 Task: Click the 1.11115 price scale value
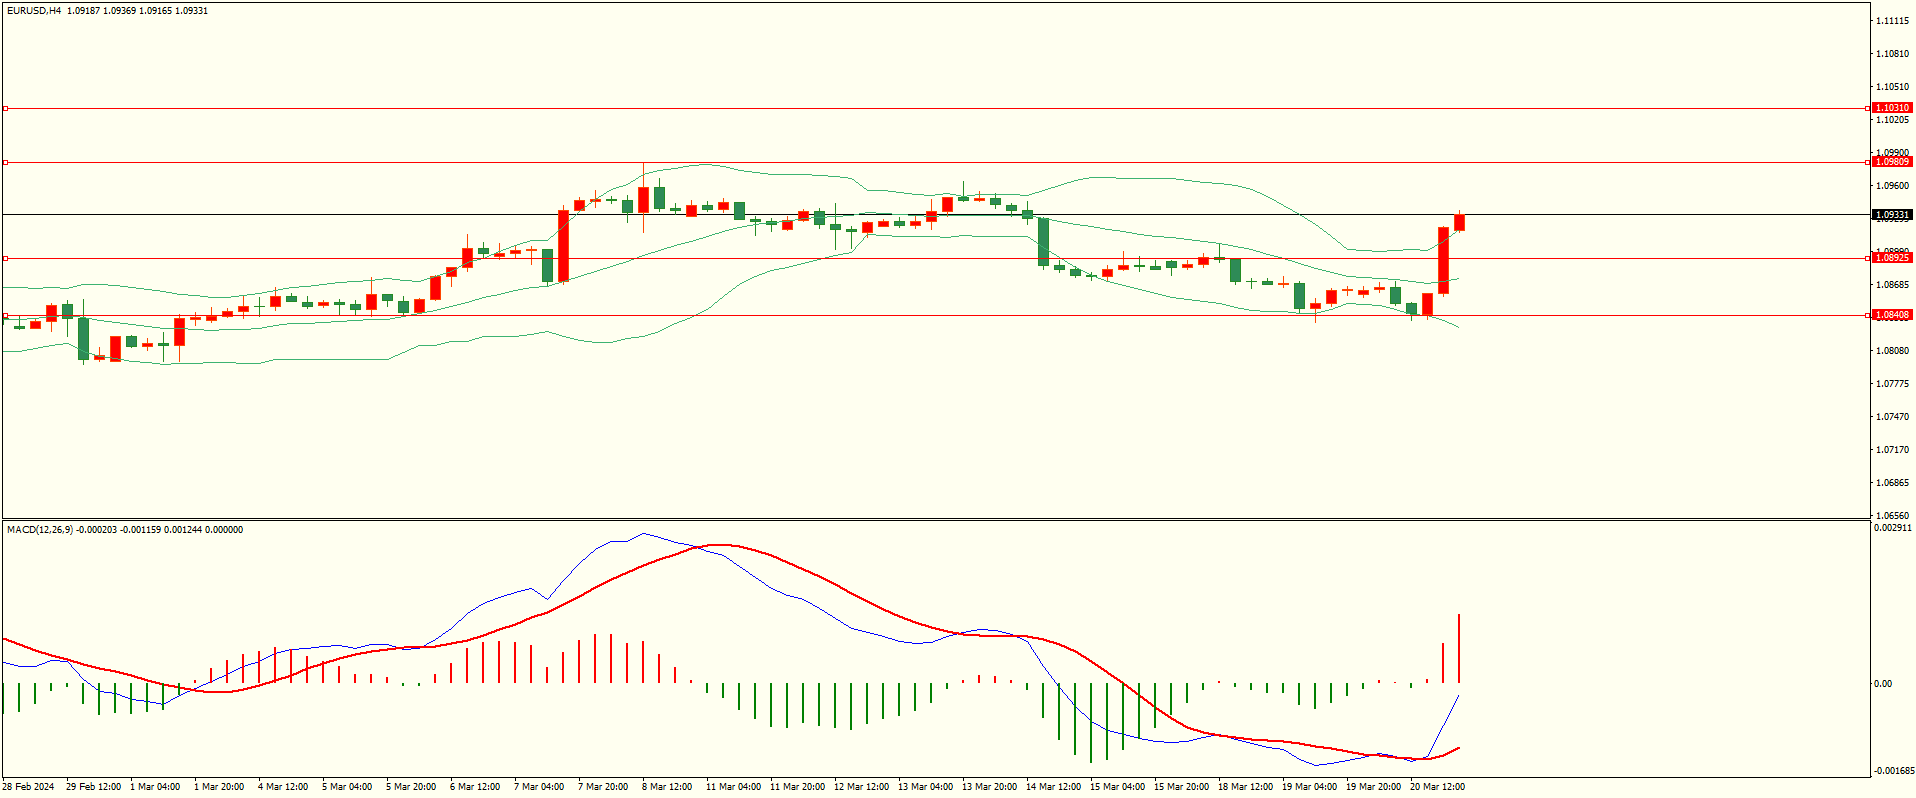[x=1893, y=21]
